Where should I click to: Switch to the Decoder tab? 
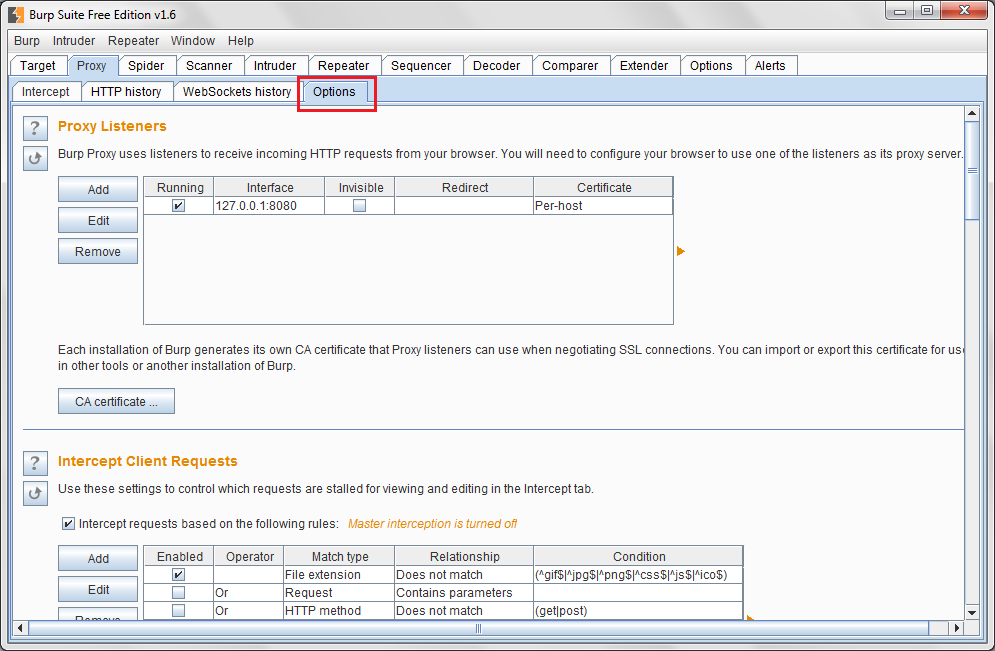point(496,65)
